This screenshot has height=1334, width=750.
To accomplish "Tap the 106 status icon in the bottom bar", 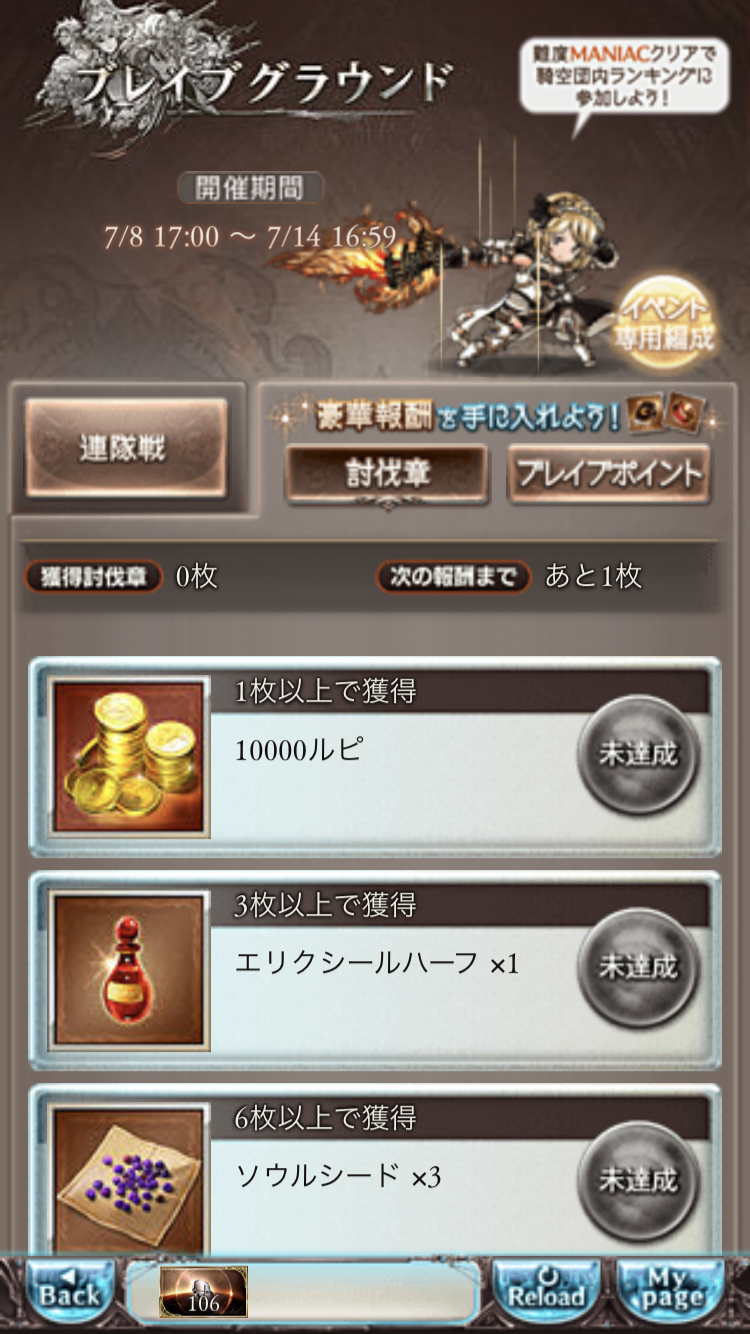I will pyautogui.click(x=203, y=1292).
